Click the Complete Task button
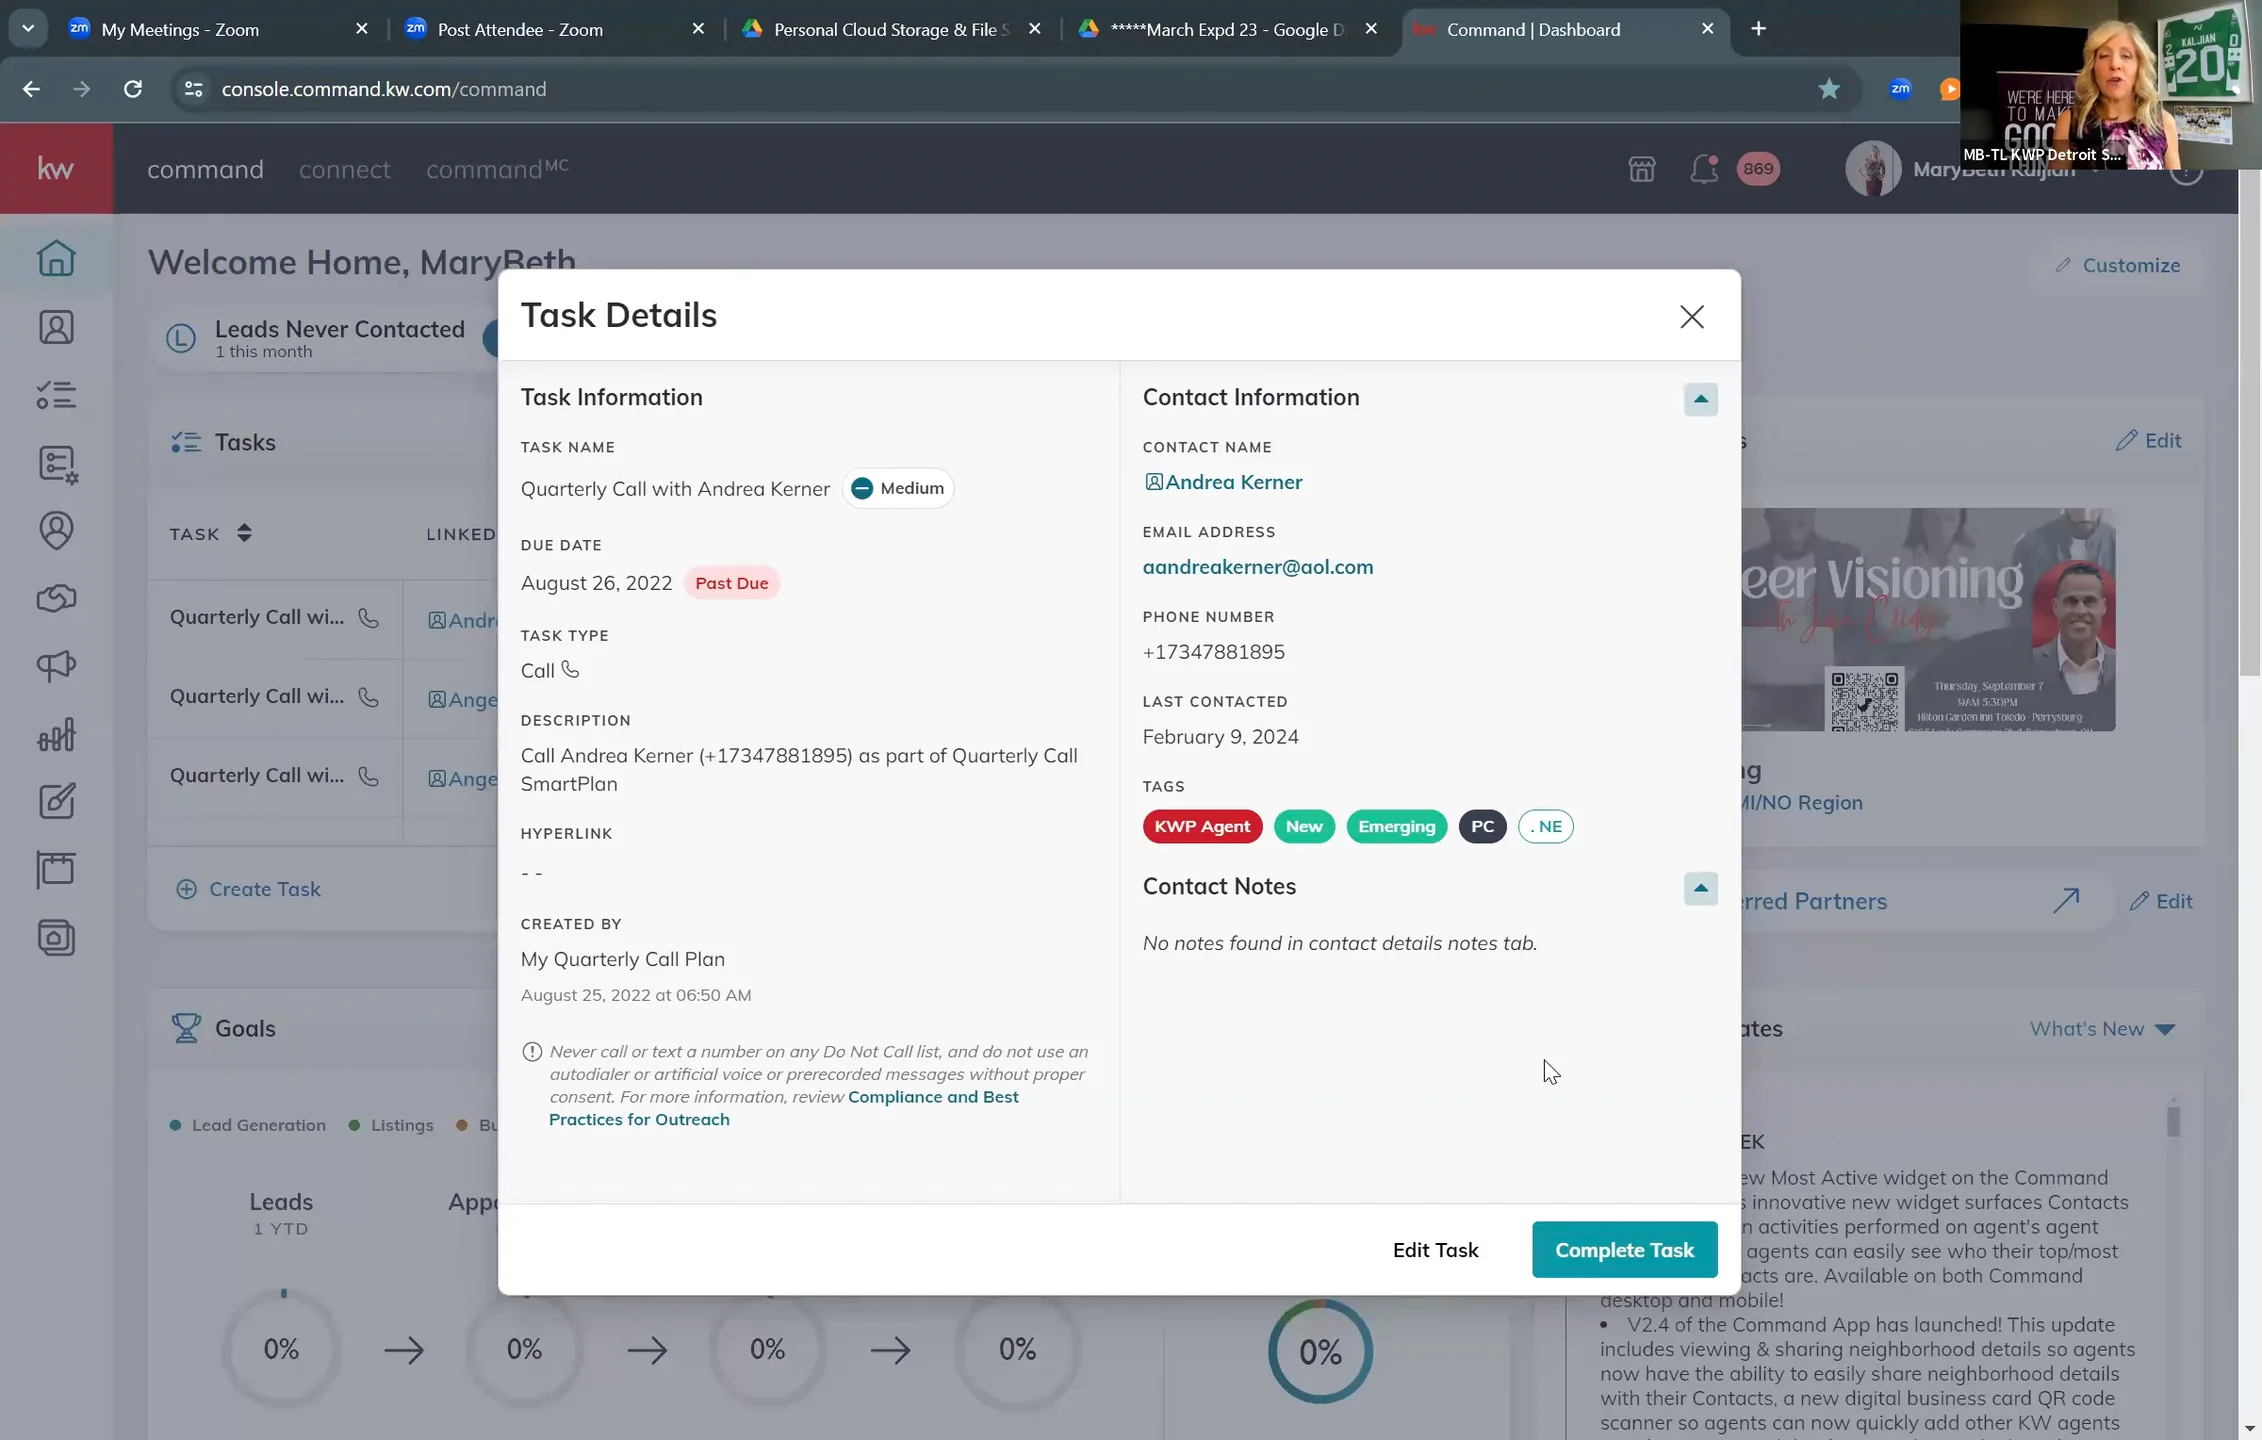The image size is (2262, 1440). pos(1624,1250)
